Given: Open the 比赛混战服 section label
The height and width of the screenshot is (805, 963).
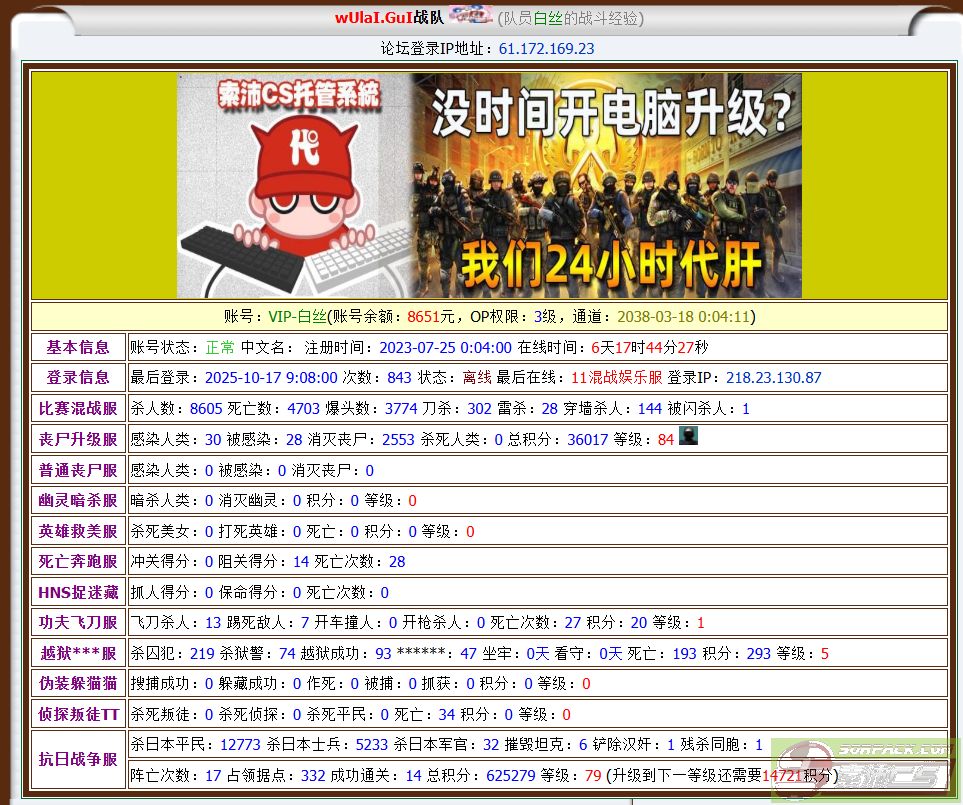Looking at the screenshot, I should 78,408.
